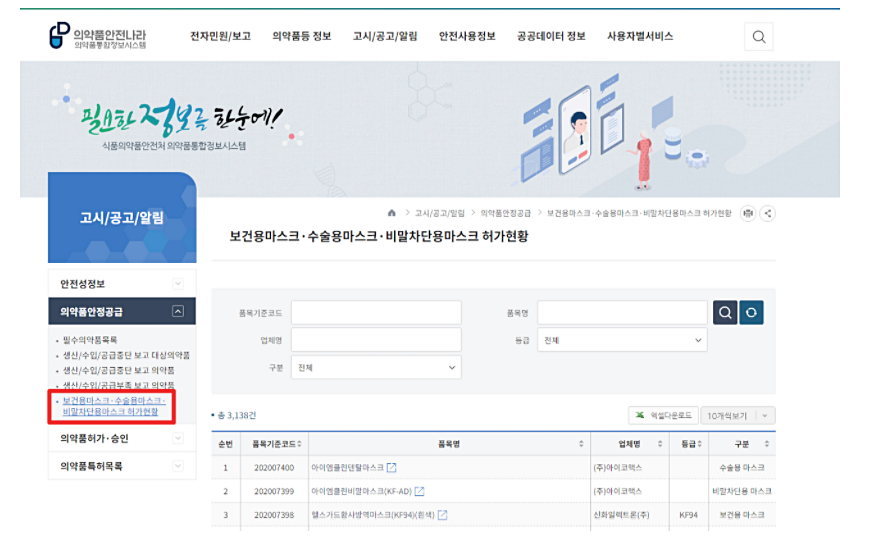
Task: Open product link 아이엠클린덴탈마스크
Action: [347, 467]
